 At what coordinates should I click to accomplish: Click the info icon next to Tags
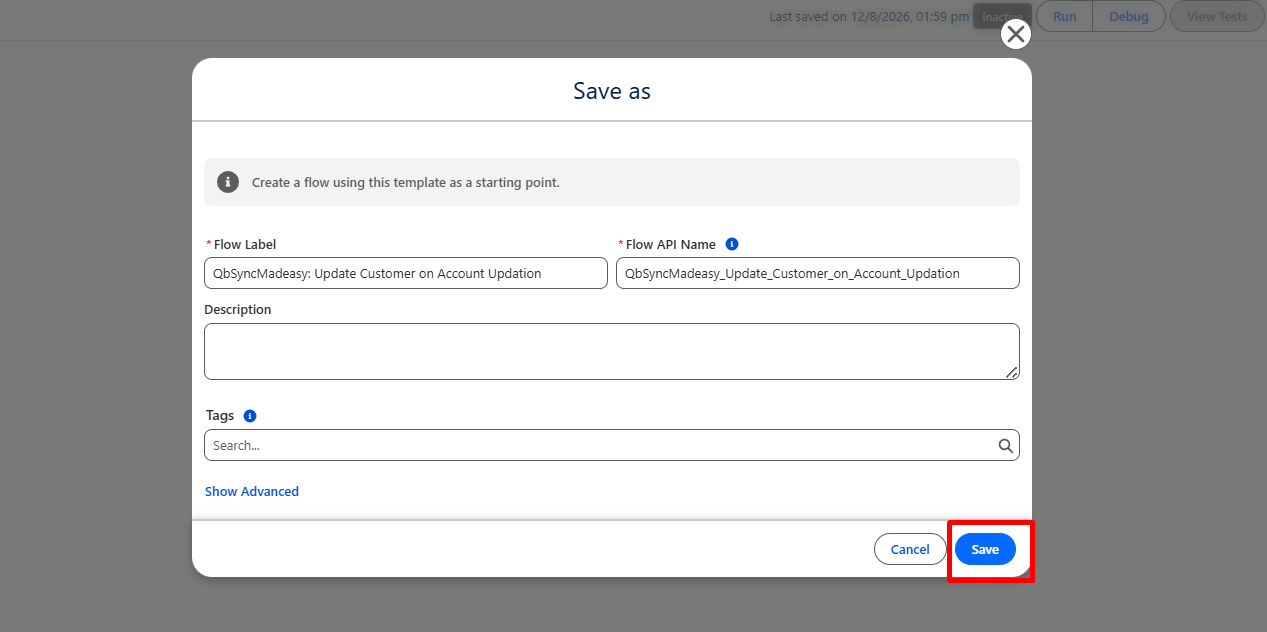click(x=250, y=416)
